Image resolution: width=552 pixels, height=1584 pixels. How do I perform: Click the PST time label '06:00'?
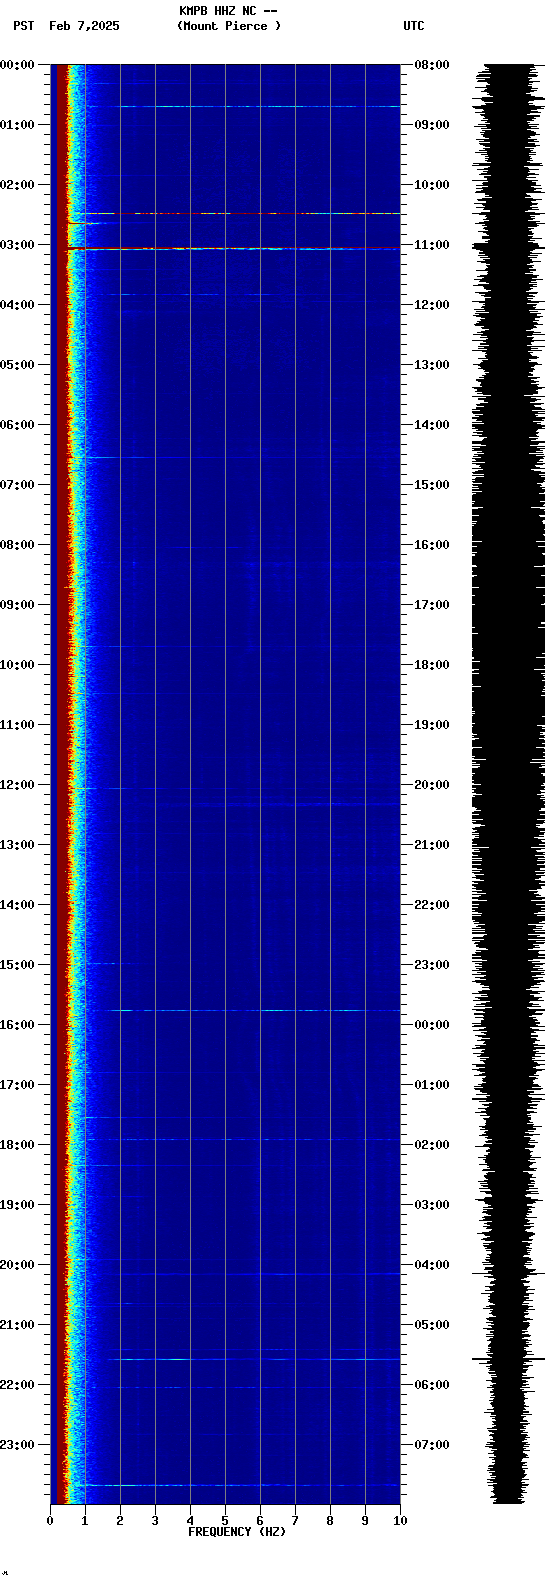tap(17, 425)
